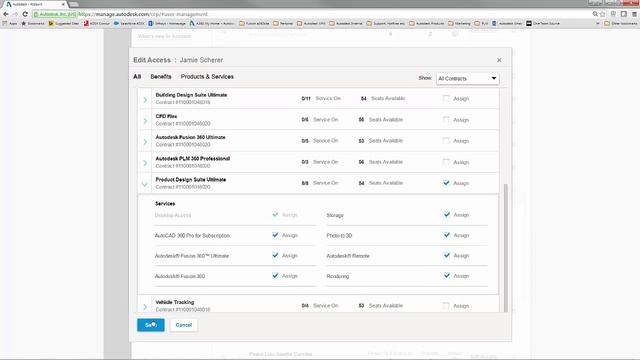The image size is (640, 360).
Task: Reload the page with refresh icon
Action: 25,14
